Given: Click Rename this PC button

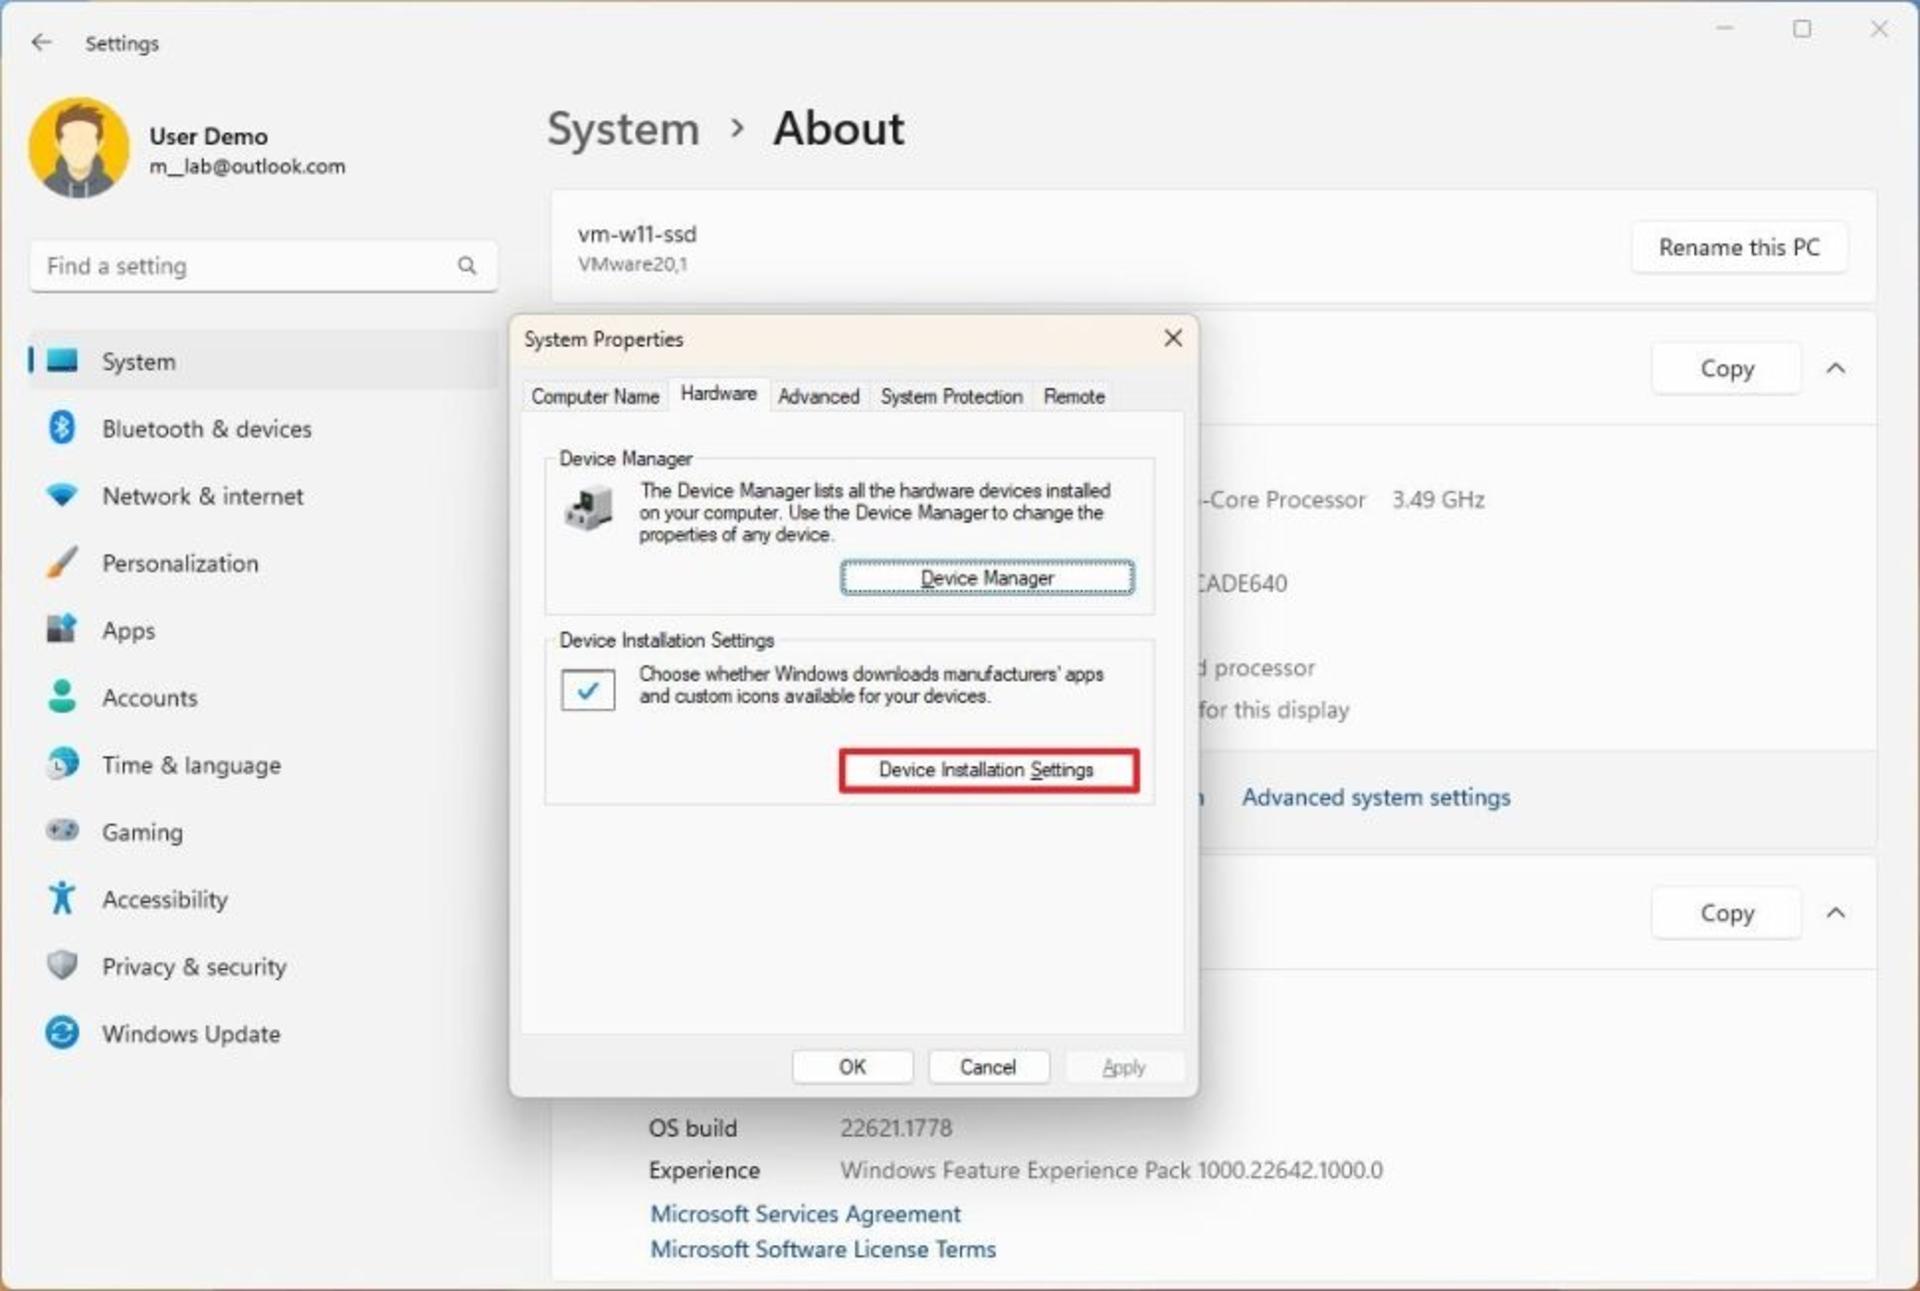Looking at the screenshot, I should [1739, 247].
